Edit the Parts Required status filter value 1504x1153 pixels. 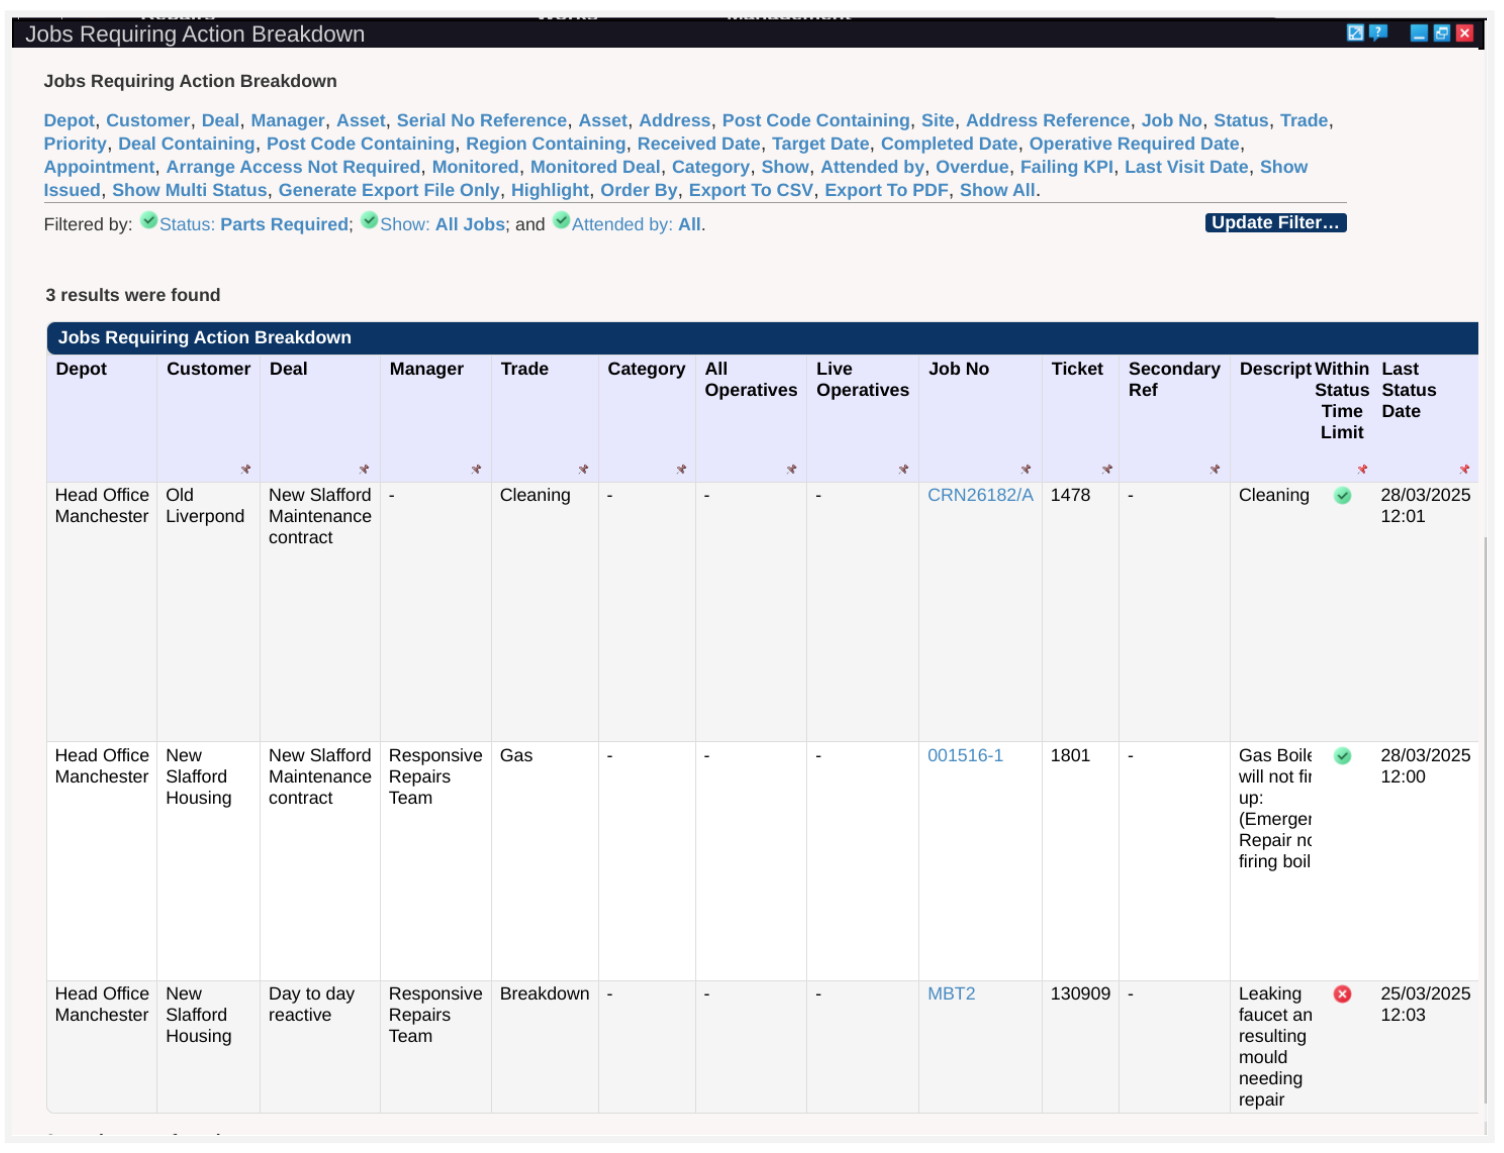coord(284,225)
